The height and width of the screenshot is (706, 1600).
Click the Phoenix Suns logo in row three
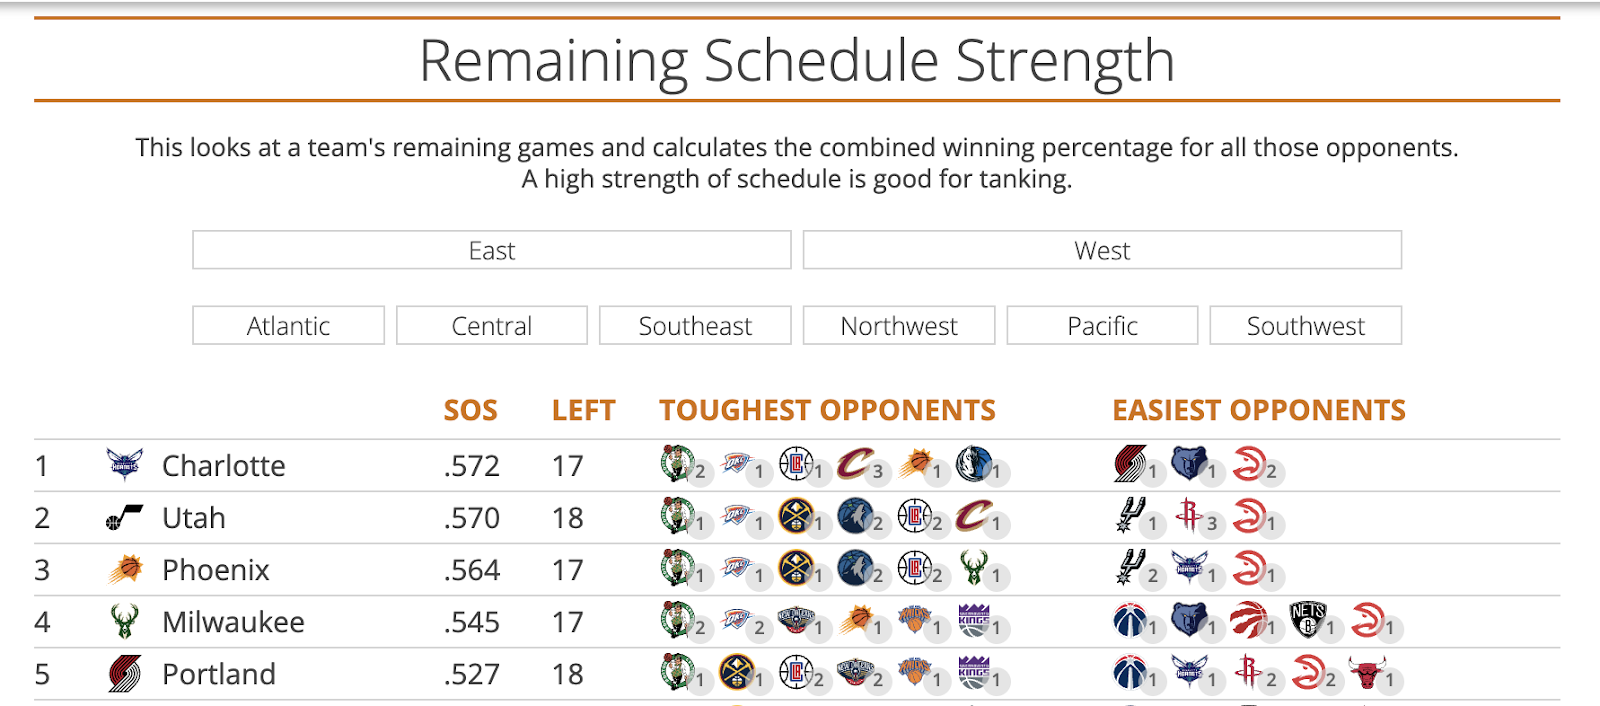(125, 570)
